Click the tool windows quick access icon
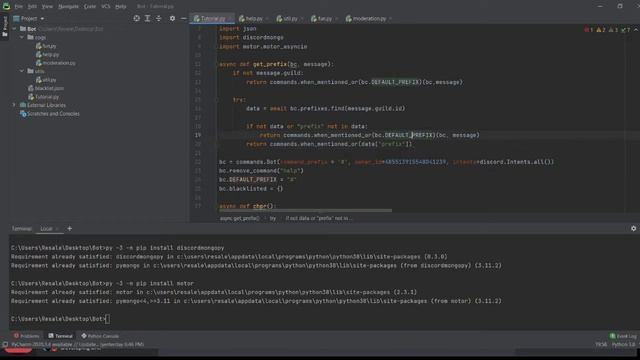 5,344
